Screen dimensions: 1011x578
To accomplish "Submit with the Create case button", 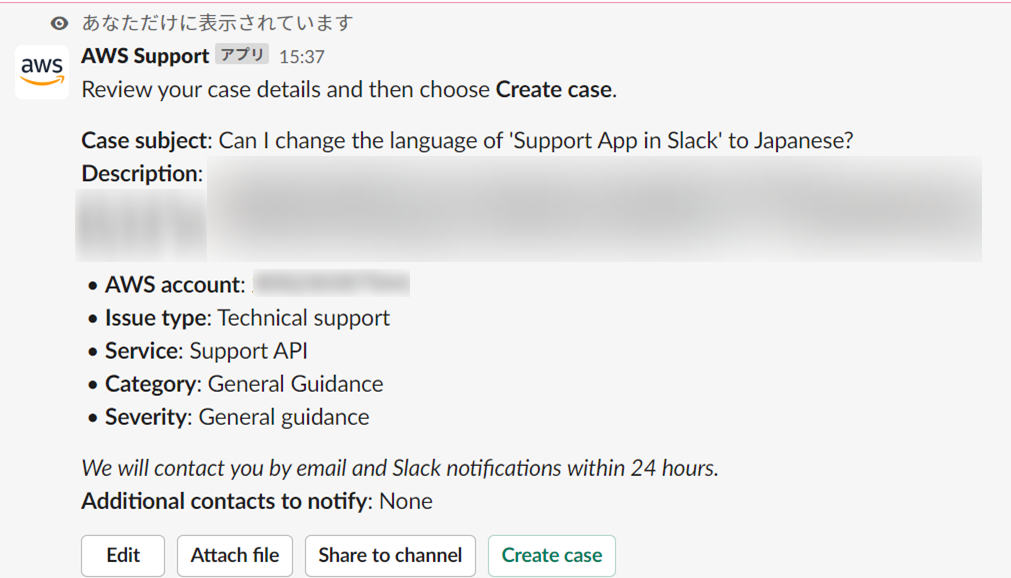I will point(552,555).
